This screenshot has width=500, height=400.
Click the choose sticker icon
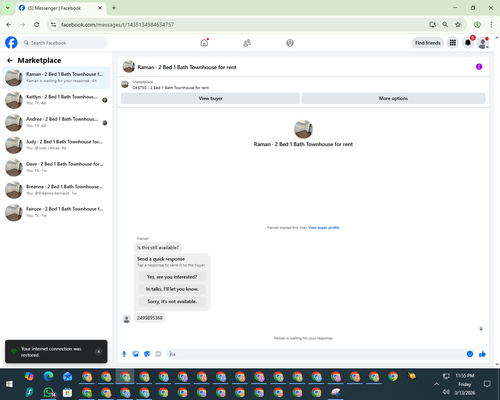tap(147, 354)
